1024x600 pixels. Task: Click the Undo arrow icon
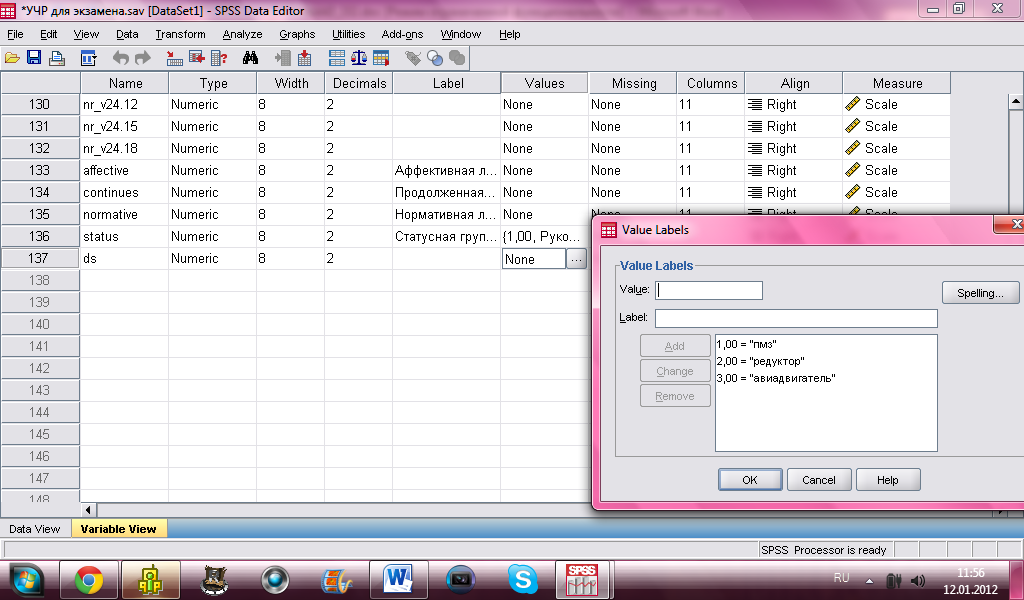(121, 58)
